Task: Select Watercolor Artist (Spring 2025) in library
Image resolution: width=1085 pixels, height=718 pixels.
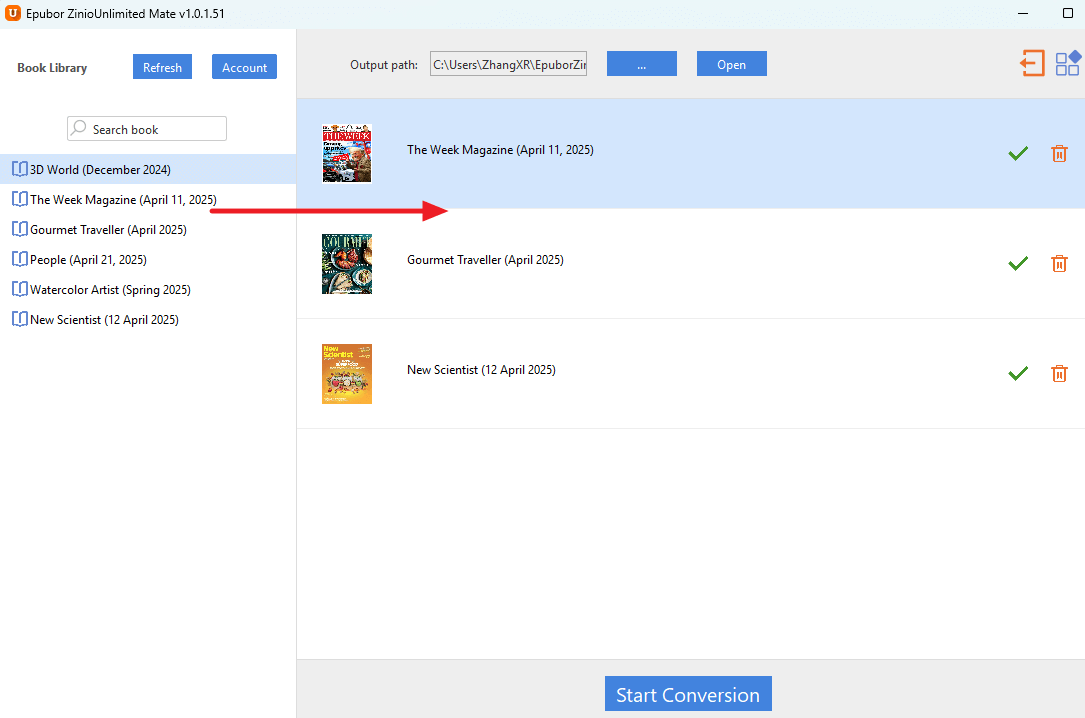Action: 148,289
